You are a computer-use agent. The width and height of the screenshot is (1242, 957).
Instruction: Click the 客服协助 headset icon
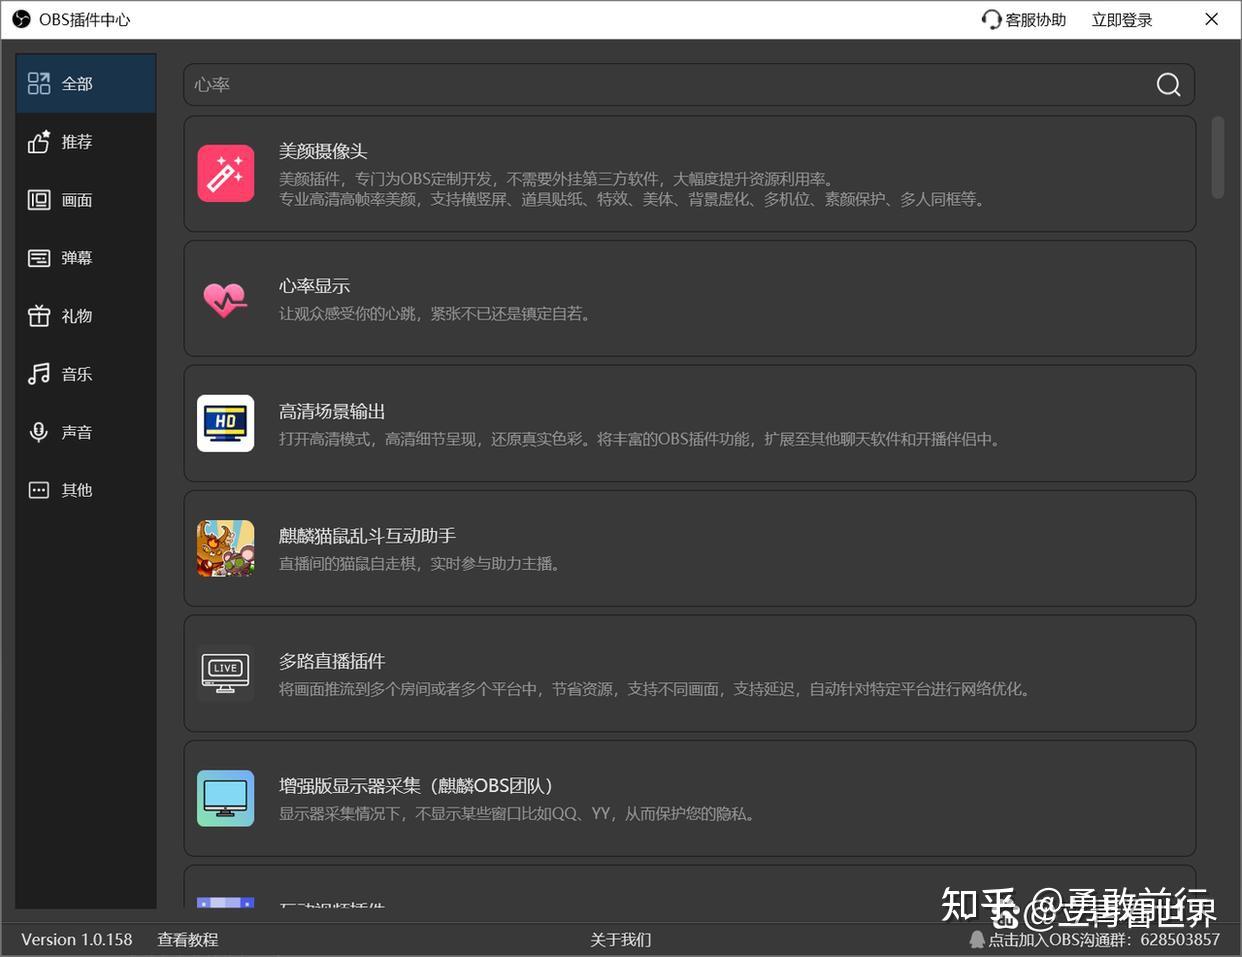(991, 20)
